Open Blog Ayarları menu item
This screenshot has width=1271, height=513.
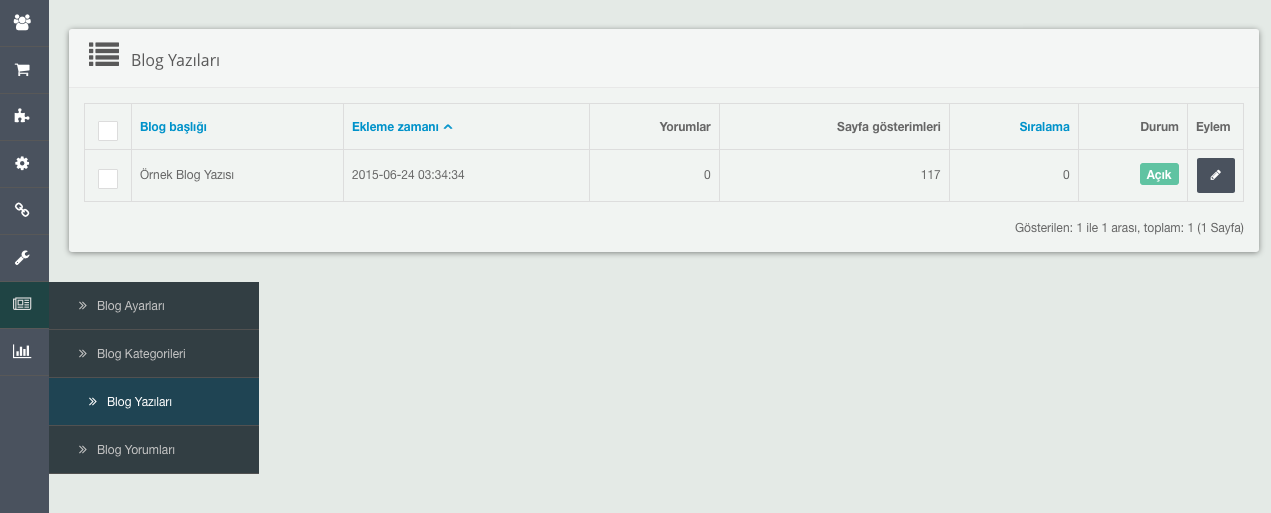point(131,306)
